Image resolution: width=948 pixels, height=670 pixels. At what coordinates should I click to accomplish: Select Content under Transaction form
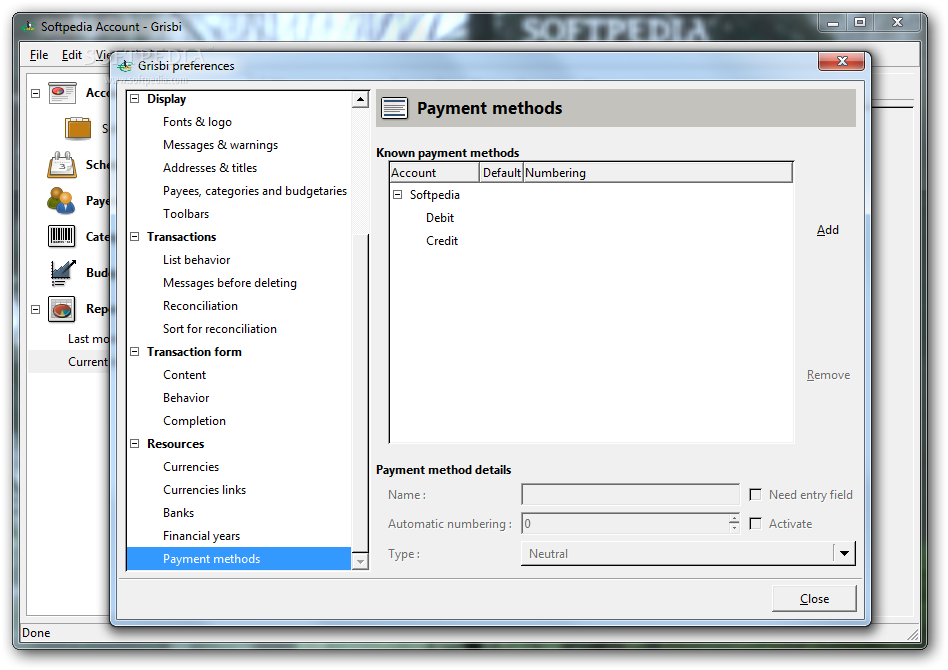[184, 374]
